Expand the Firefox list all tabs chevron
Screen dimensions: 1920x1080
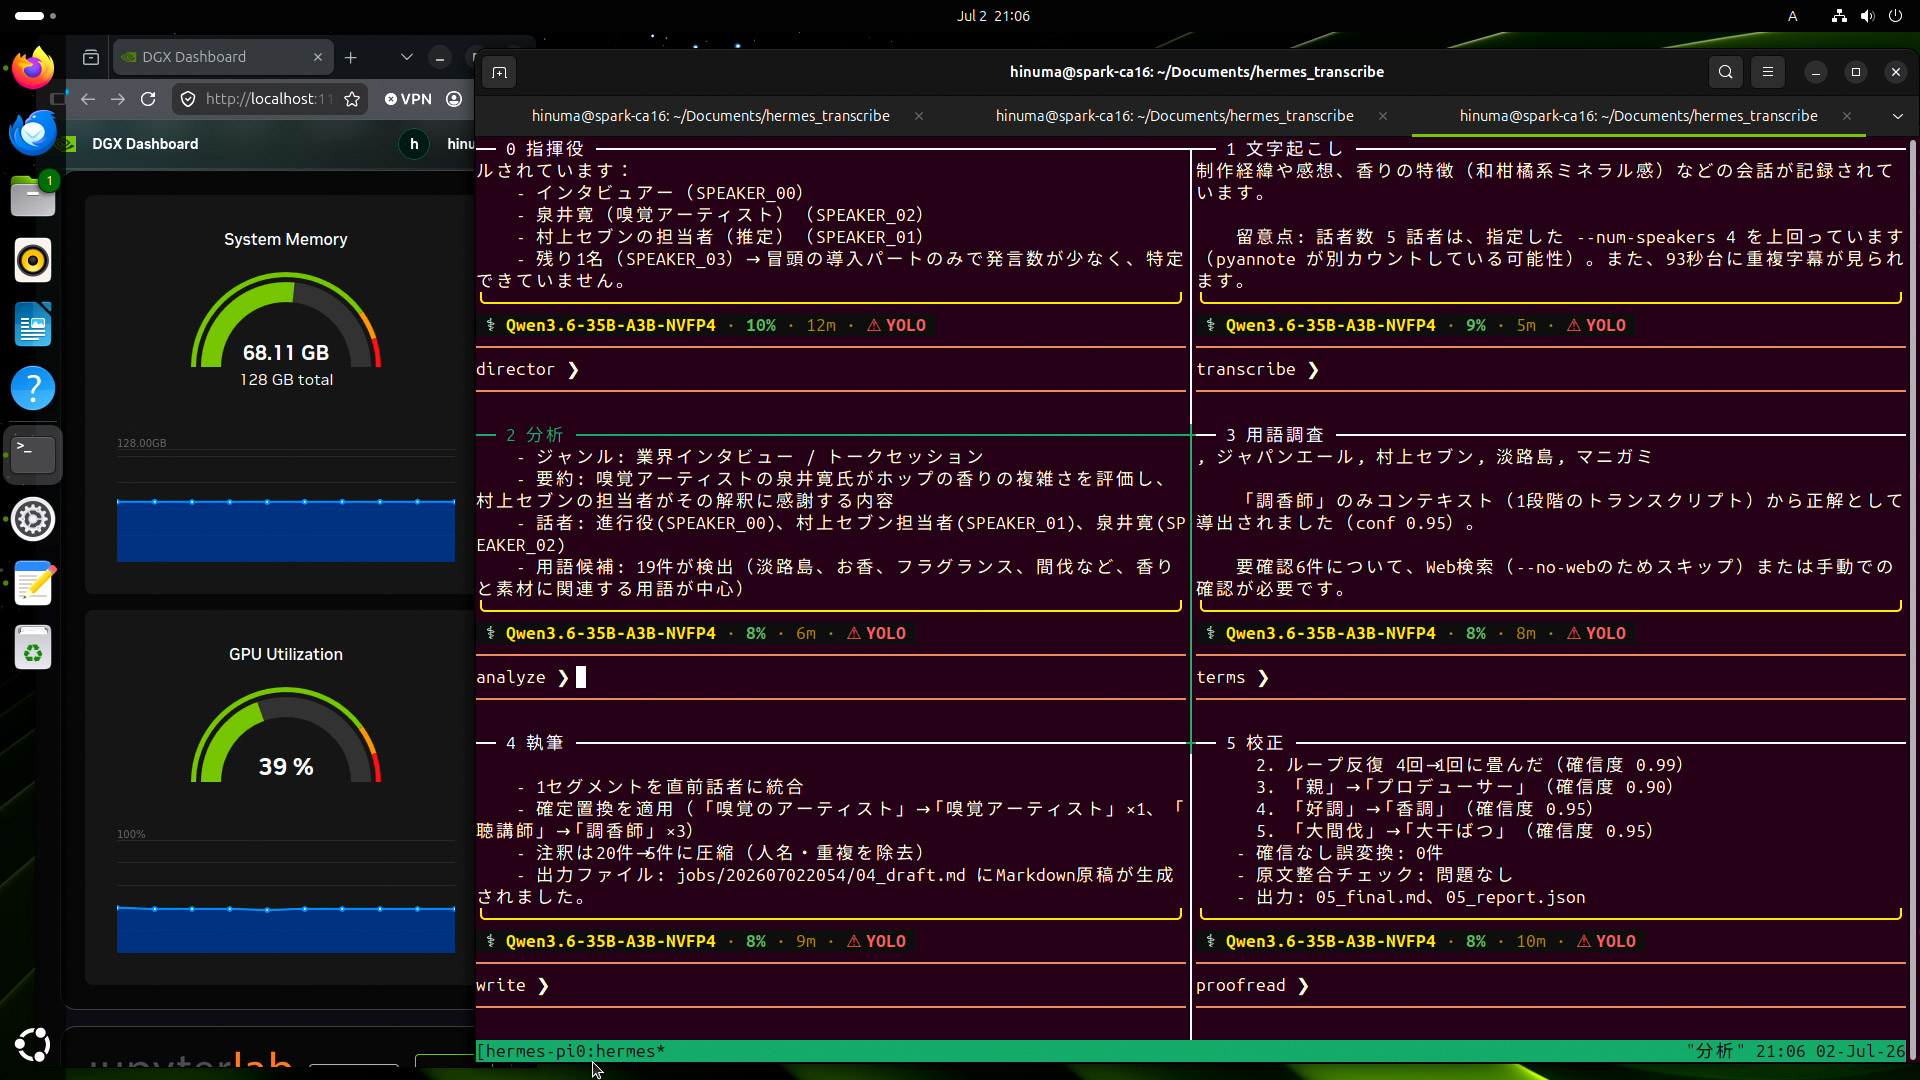click(x=407, y=57)
